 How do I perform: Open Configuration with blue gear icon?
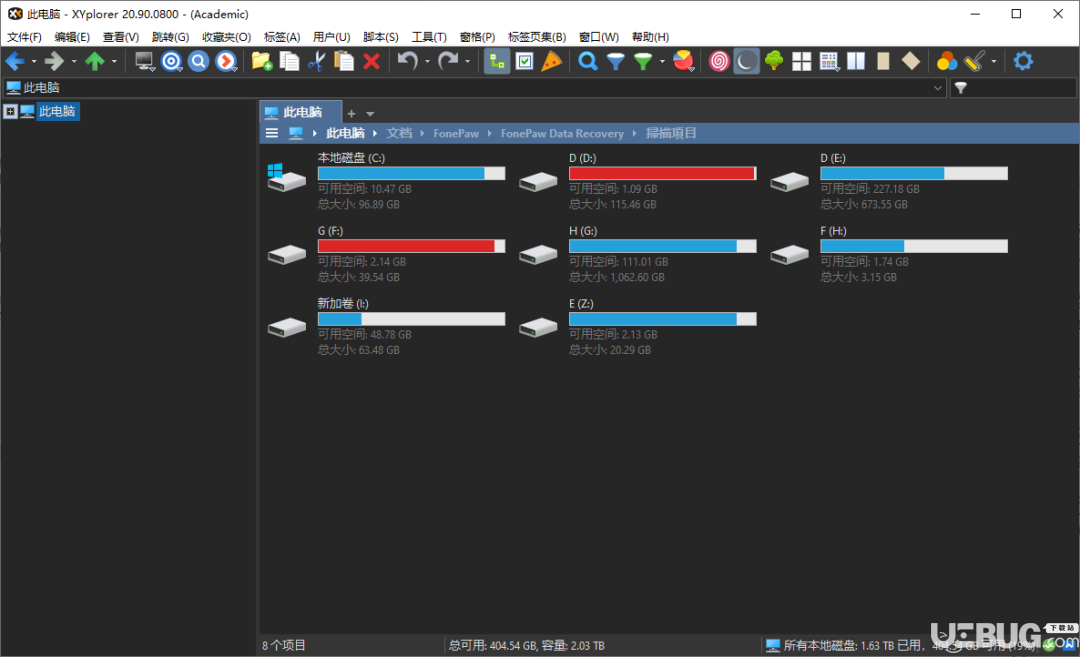(x=1024, y=61)
